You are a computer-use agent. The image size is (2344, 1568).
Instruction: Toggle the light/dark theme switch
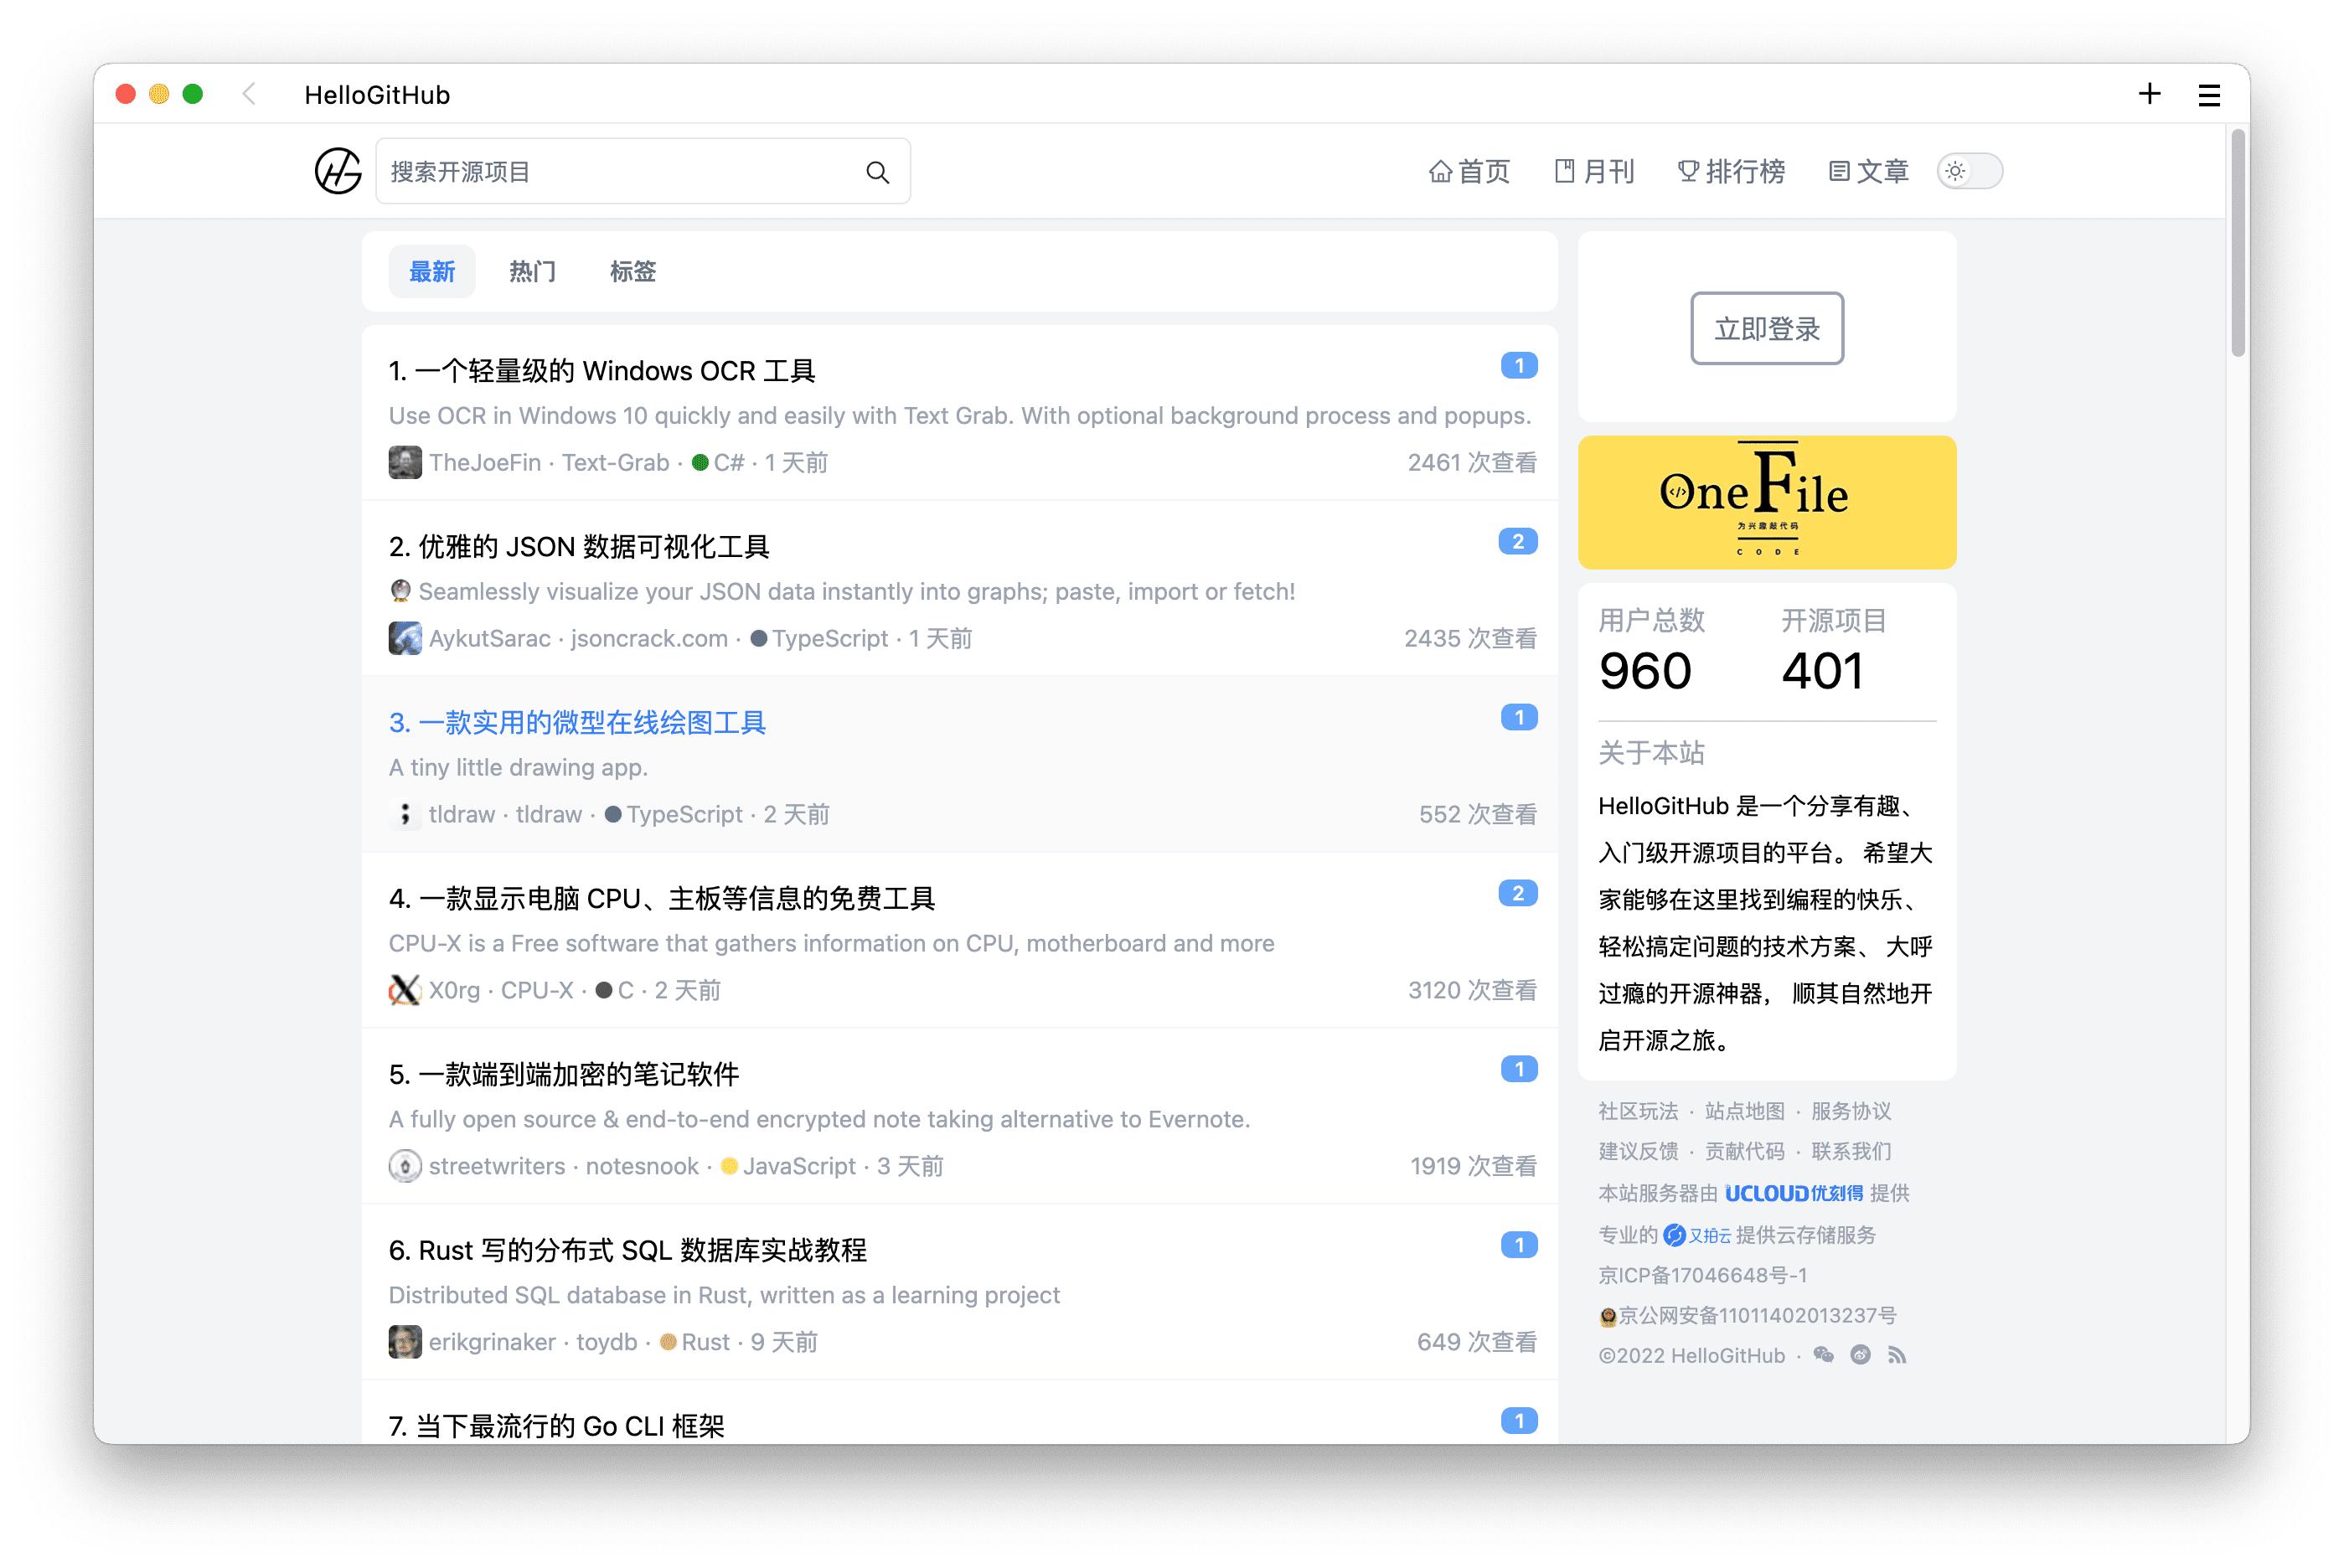pos(1968,171)
